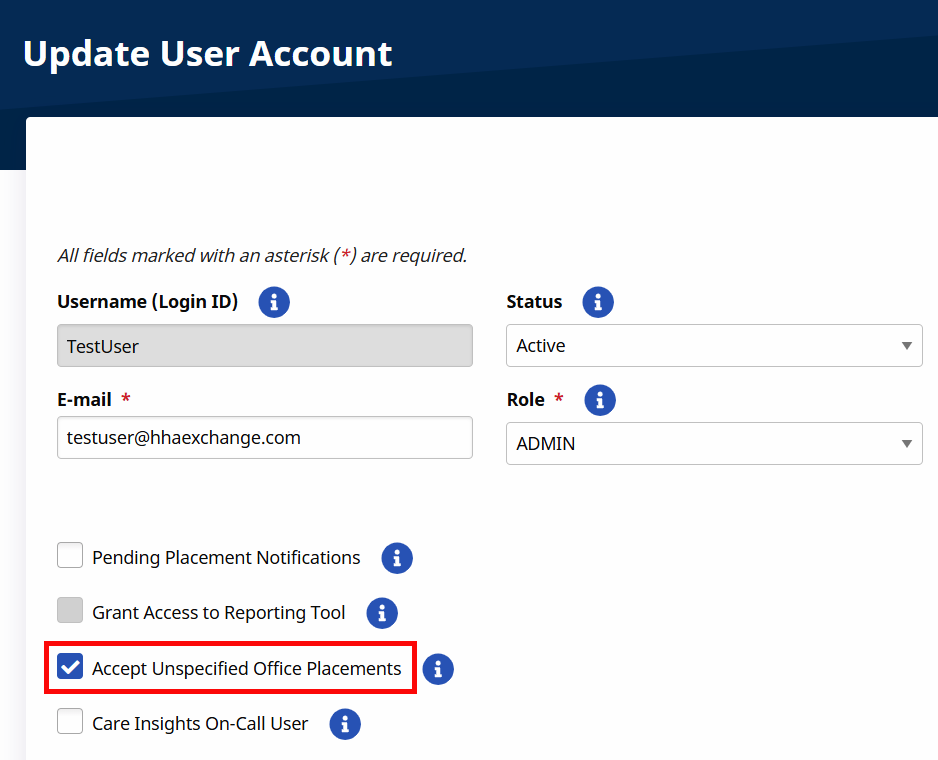Show the info tooltip for Role

[x=600, y=401]
